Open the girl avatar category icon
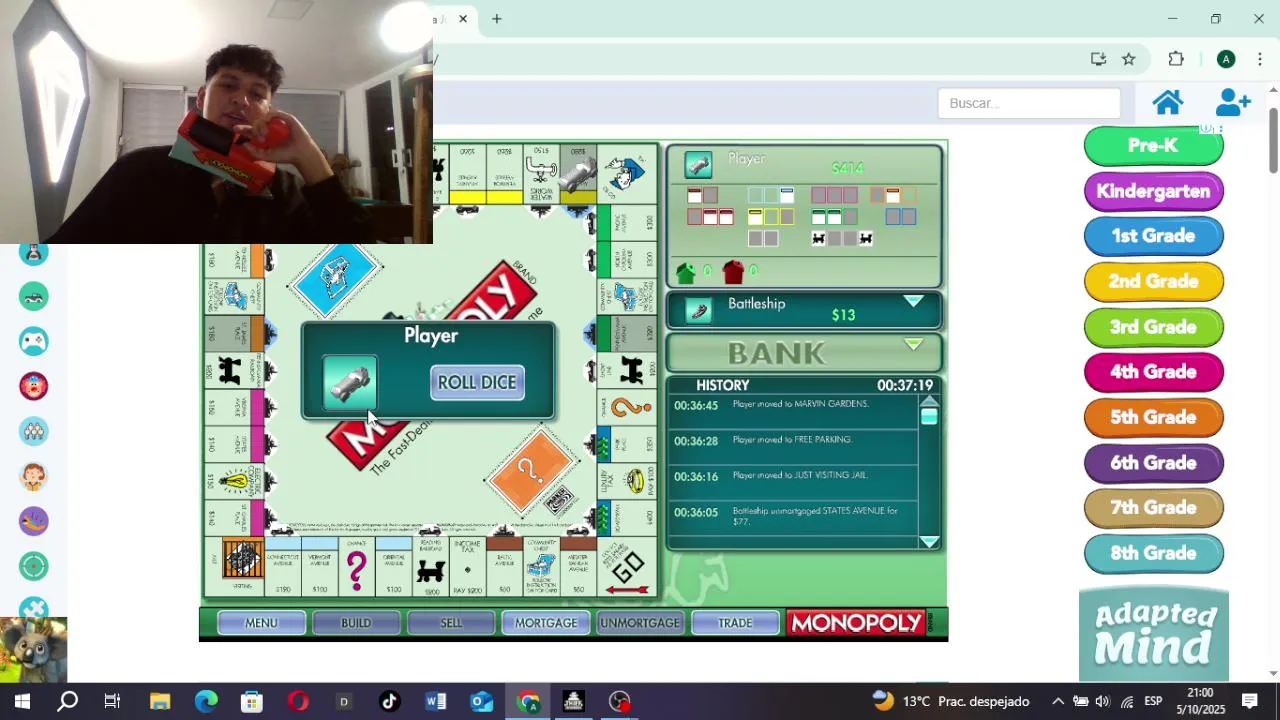The width and height of the screenshot is (1280, 720). 34,476
